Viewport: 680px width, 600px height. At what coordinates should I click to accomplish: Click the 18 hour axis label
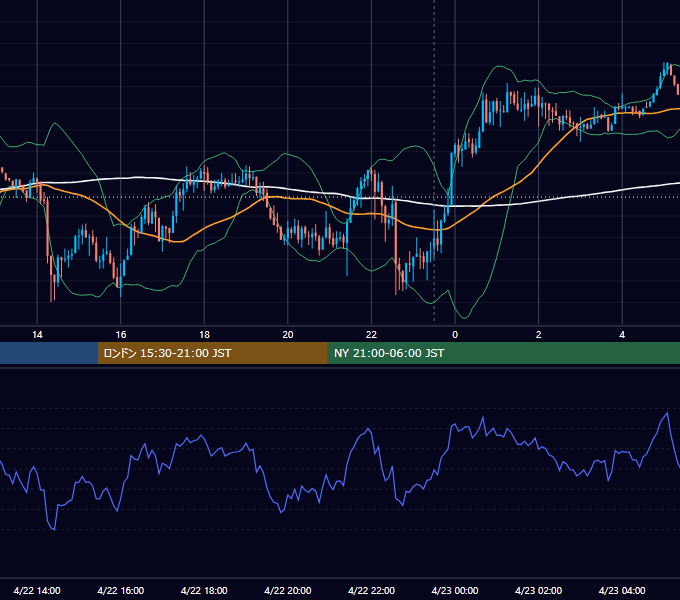click(204, 335)
